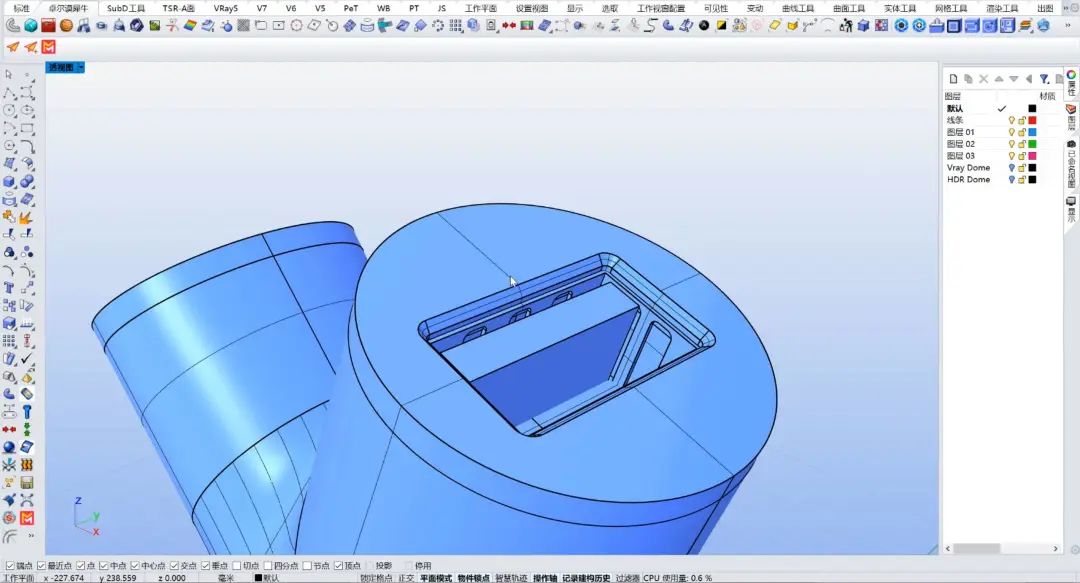1080x583 pixels.
Task: Toggle 正交 mode in status bar
Action: [406, 578]
